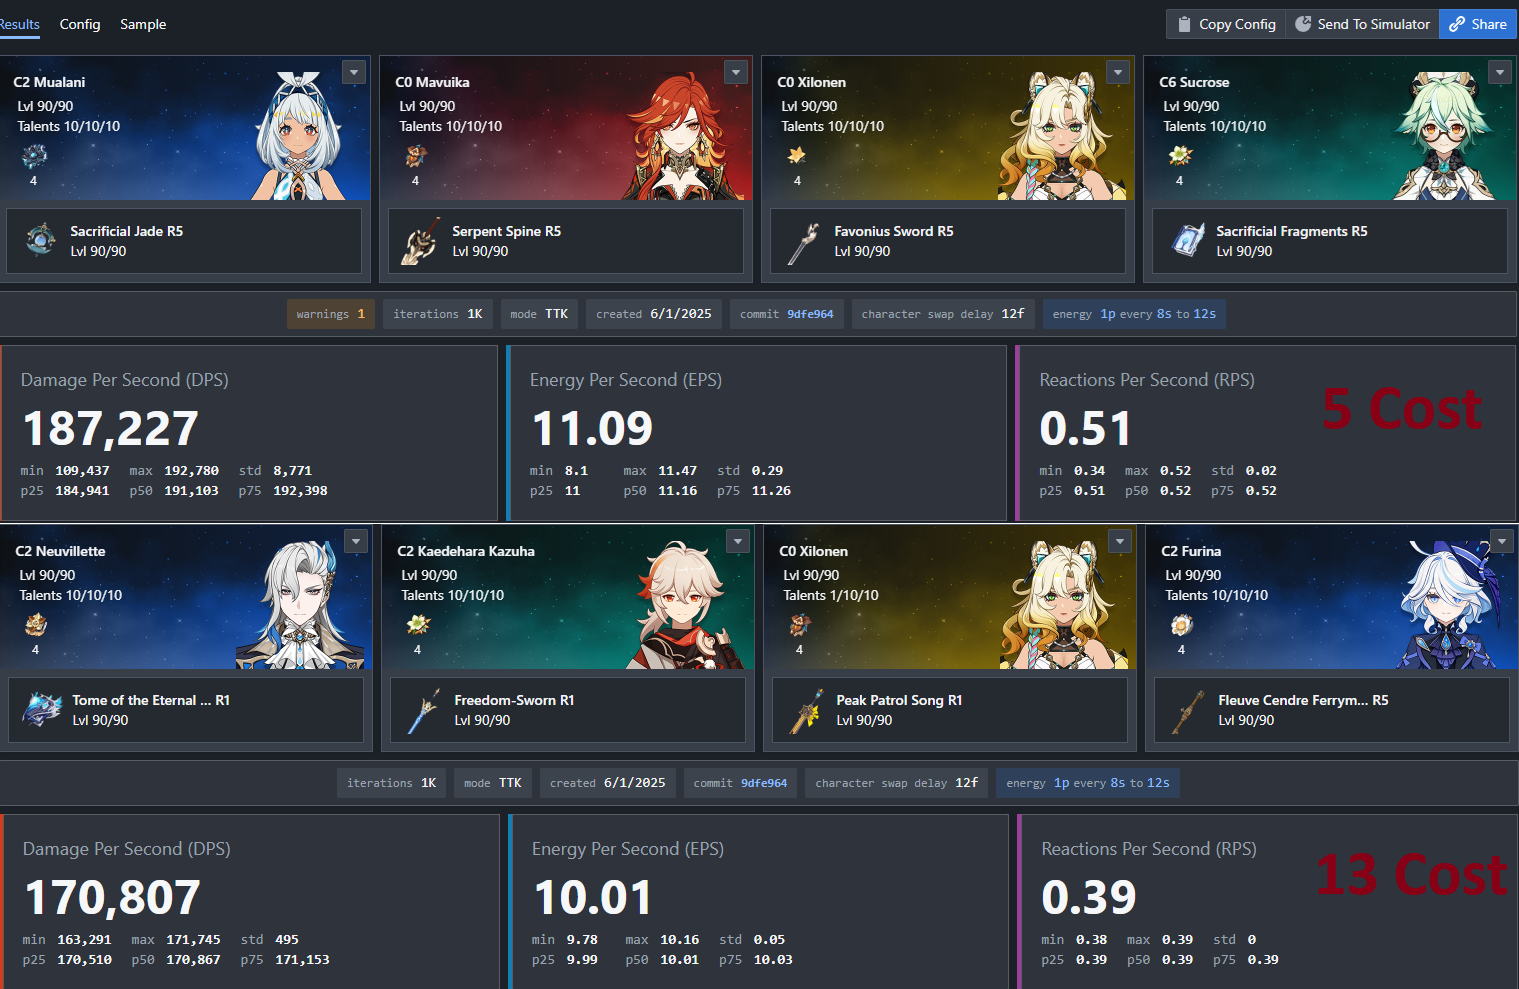This screenshot has width=1519, height=989.
Task: Click the "C2 Mualani" name text
Action: pos(49,82)
